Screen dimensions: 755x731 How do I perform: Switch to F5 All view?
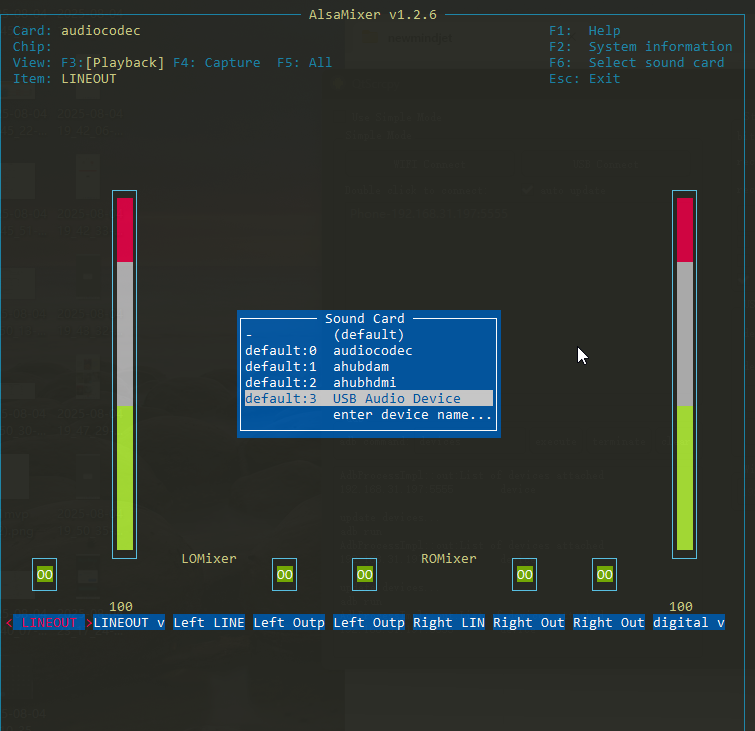(x=304, y=62)
